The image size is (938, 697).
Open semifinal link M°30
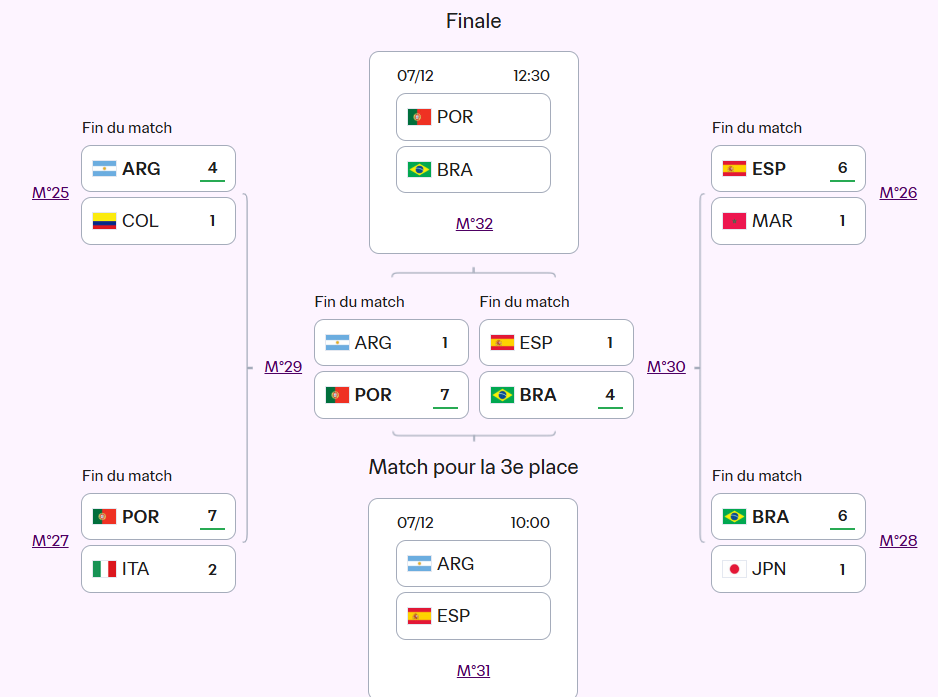click(666, 367)
